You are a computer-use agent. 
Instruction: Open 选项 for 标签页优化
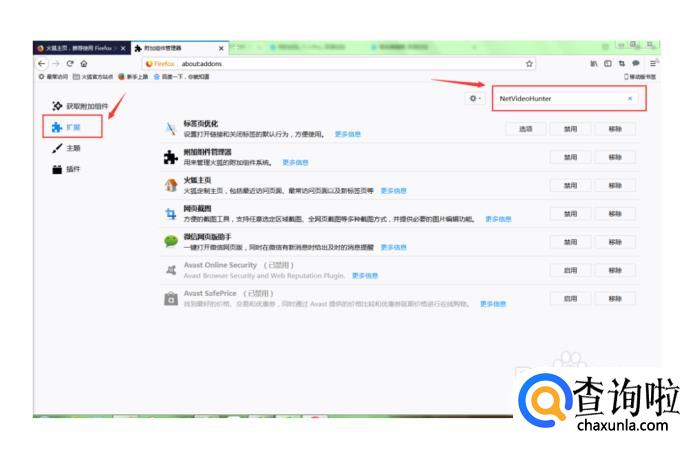click(x=526, y=129)
